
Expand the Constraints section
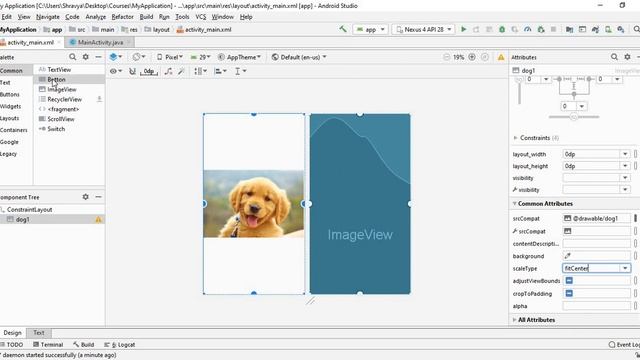point(515,138)
